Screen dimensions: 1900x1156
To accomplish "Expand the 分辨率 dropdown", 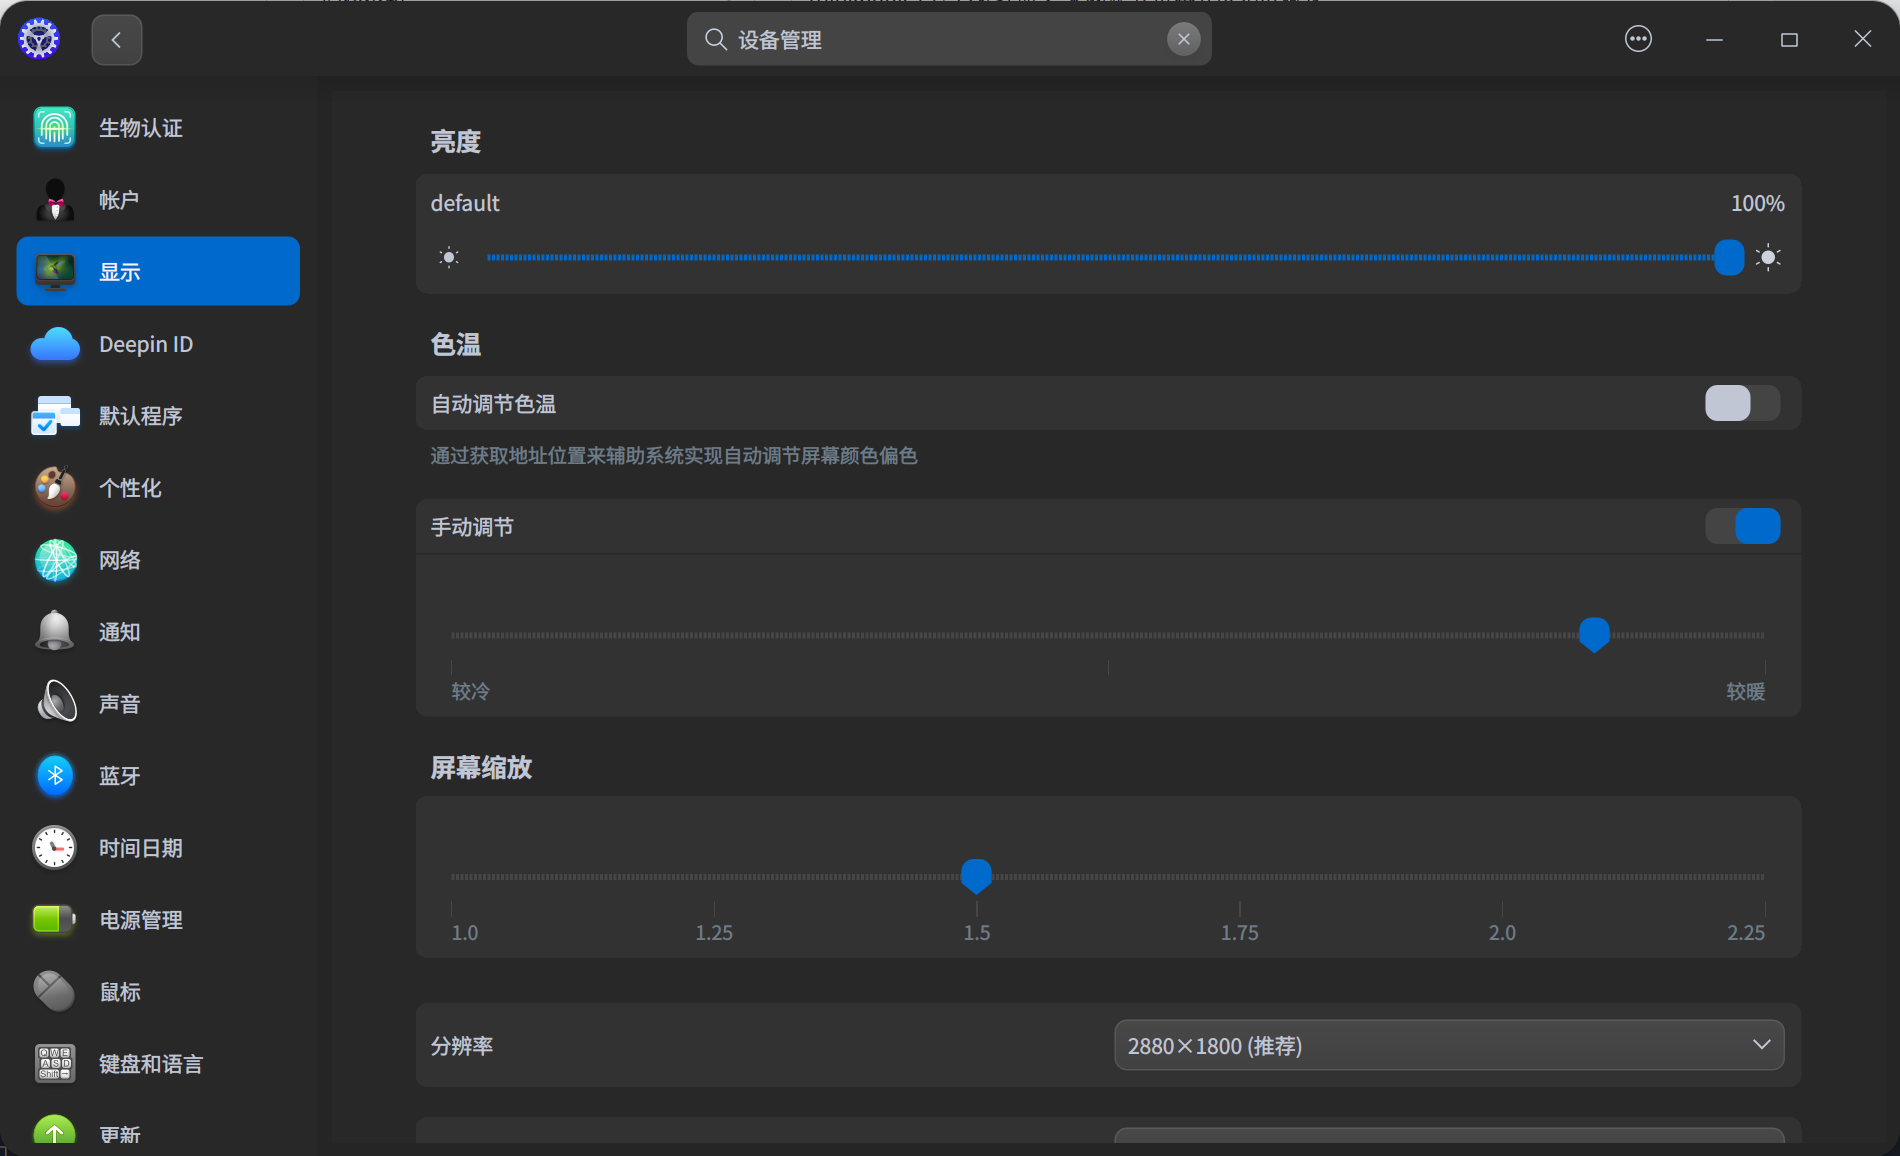I will 1449,1045.
